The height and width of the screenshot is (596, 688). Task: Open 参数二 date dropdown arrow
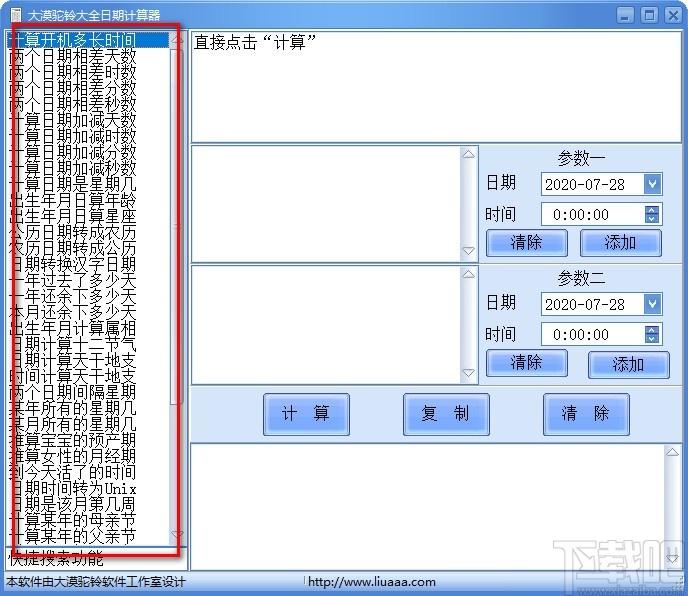tap(652, 304)
